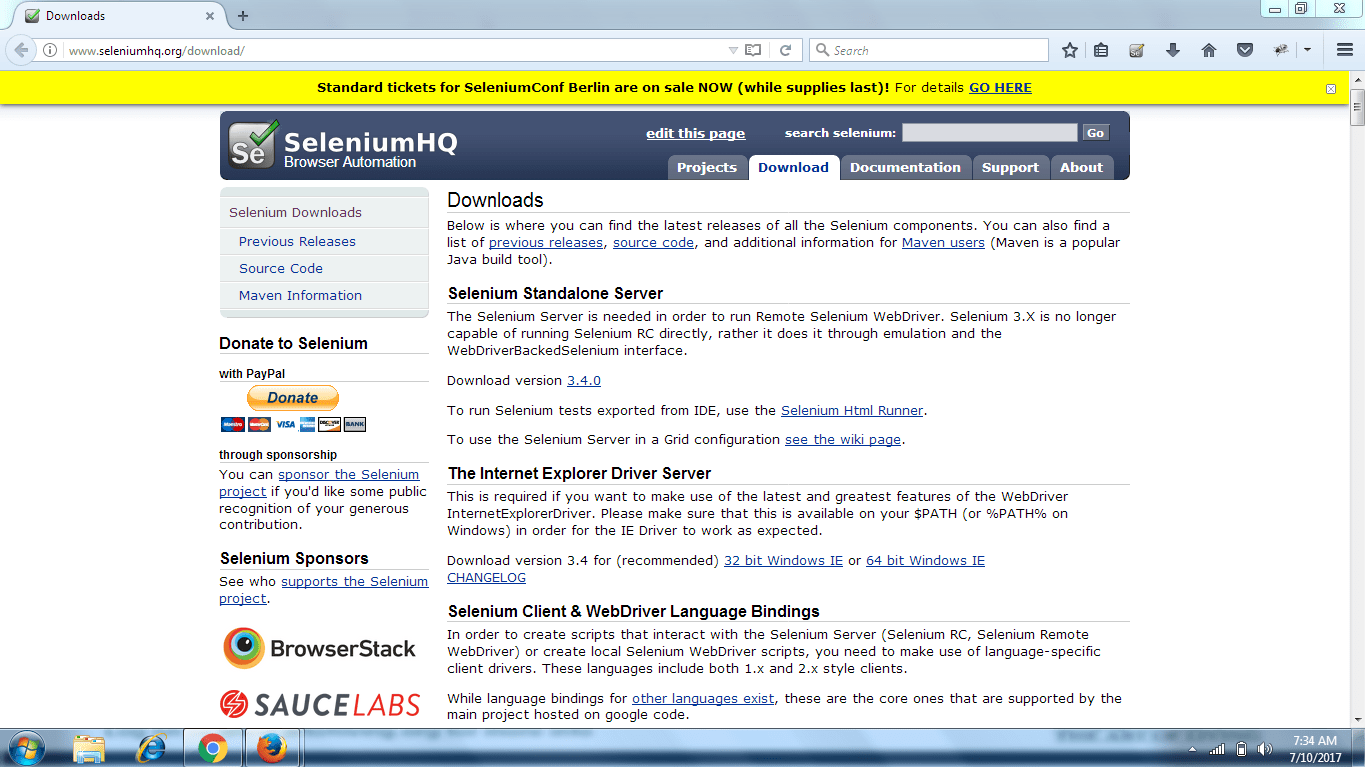Screen dimensions: 1365x767
Task: Expand hidden icons in the system tray
Action: 1191,747
